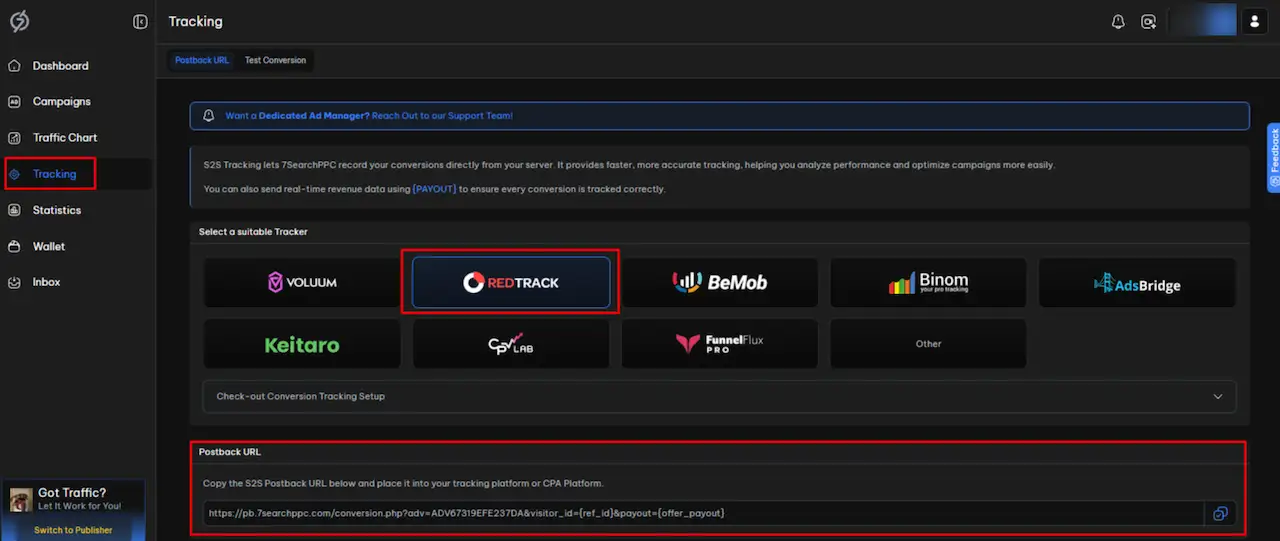Open notifications with the bell icon

[x=1118, y=22]
